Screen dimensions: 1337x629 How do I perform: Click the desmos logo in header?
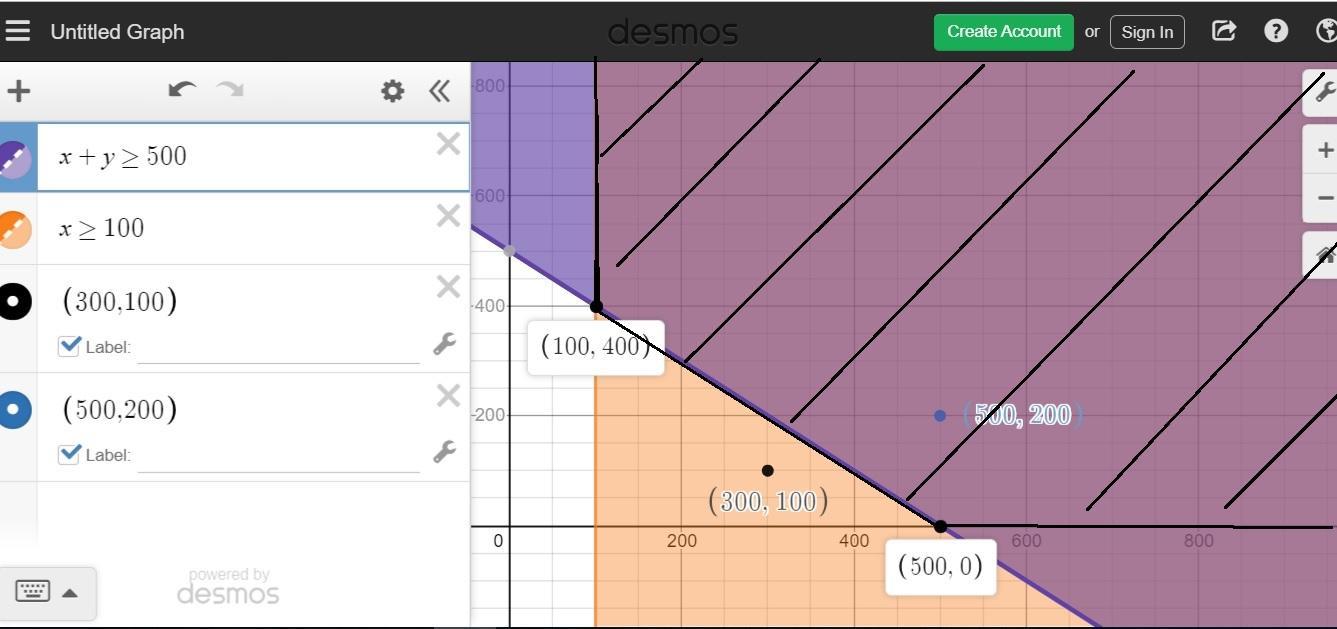point(673,32)
